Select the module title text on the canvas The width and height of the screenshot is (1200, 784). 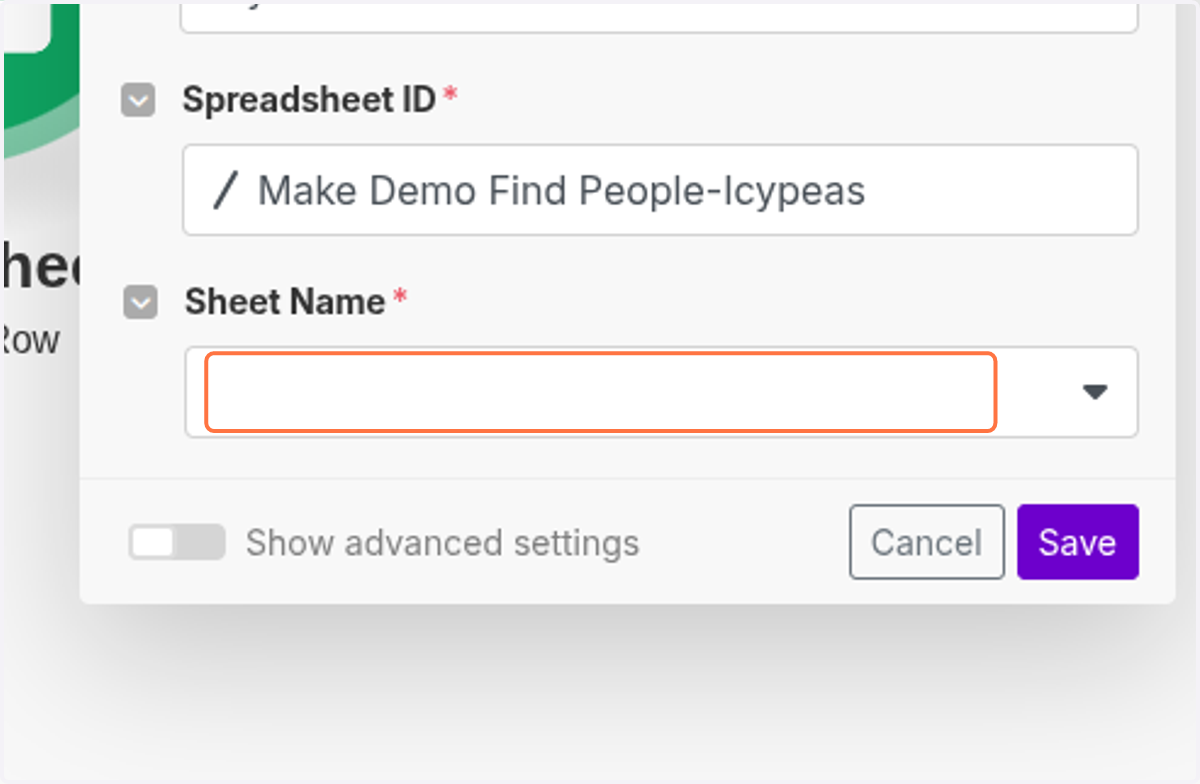(40, 266)
